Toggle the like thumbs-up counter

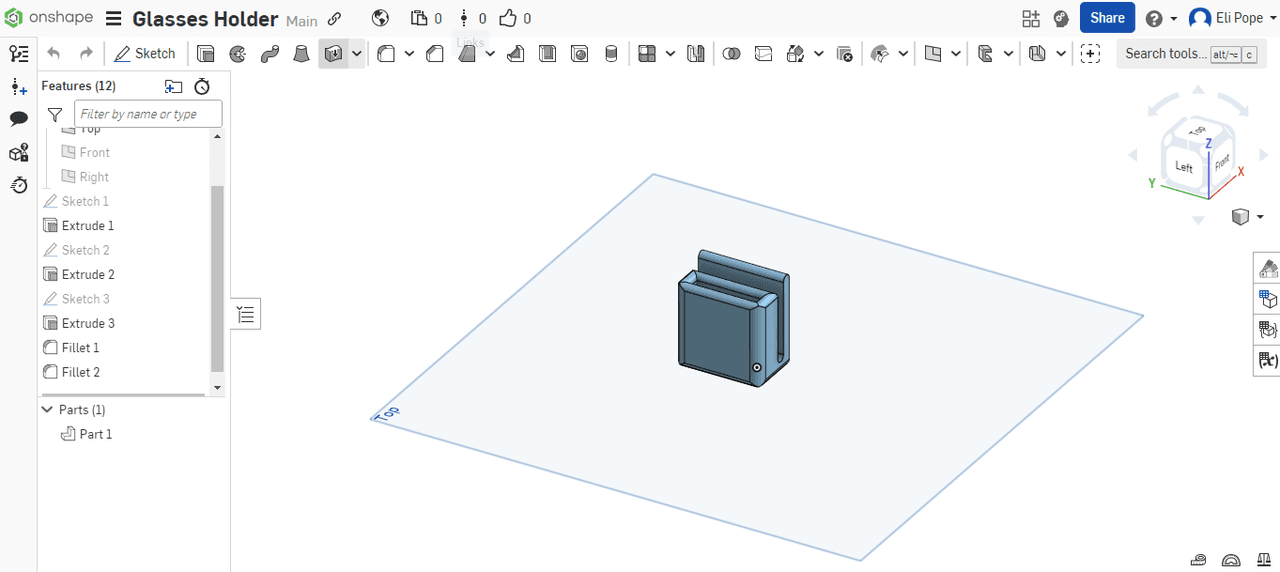pyautogui.click(x=514, y=18)
